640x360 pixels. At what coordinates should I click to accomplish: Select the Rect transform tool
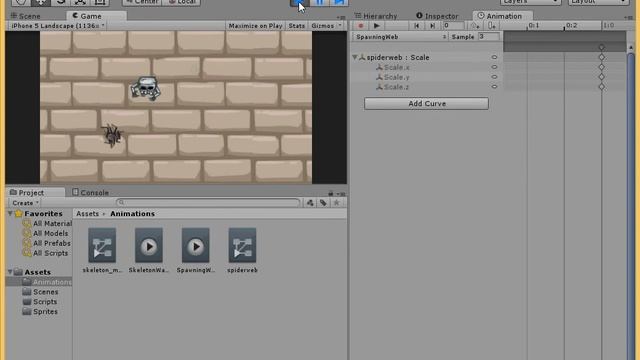tap(100, 2)
